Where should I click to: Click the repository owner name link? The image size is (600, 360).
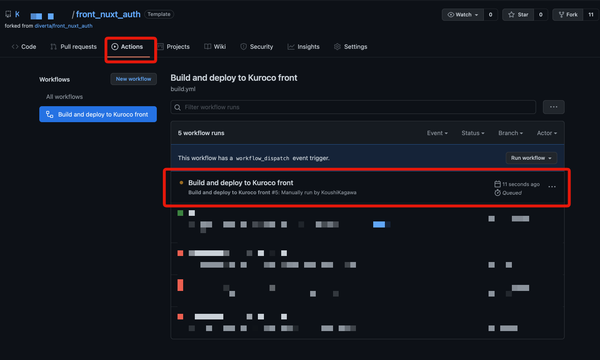[34, 15]
